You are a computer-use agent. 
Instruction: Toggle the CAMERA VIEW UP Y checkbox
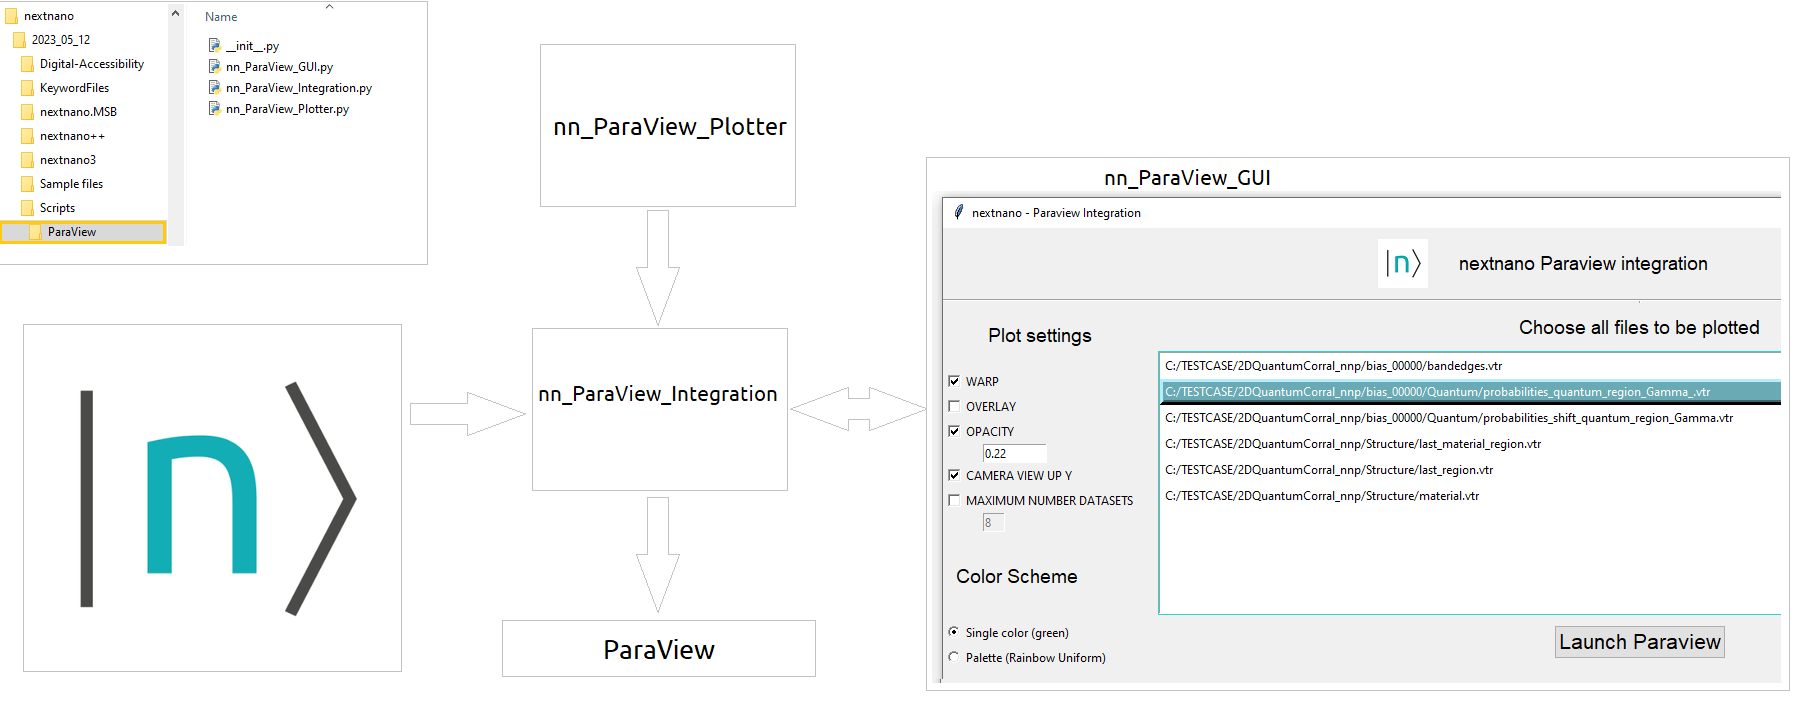pos(954,475)
